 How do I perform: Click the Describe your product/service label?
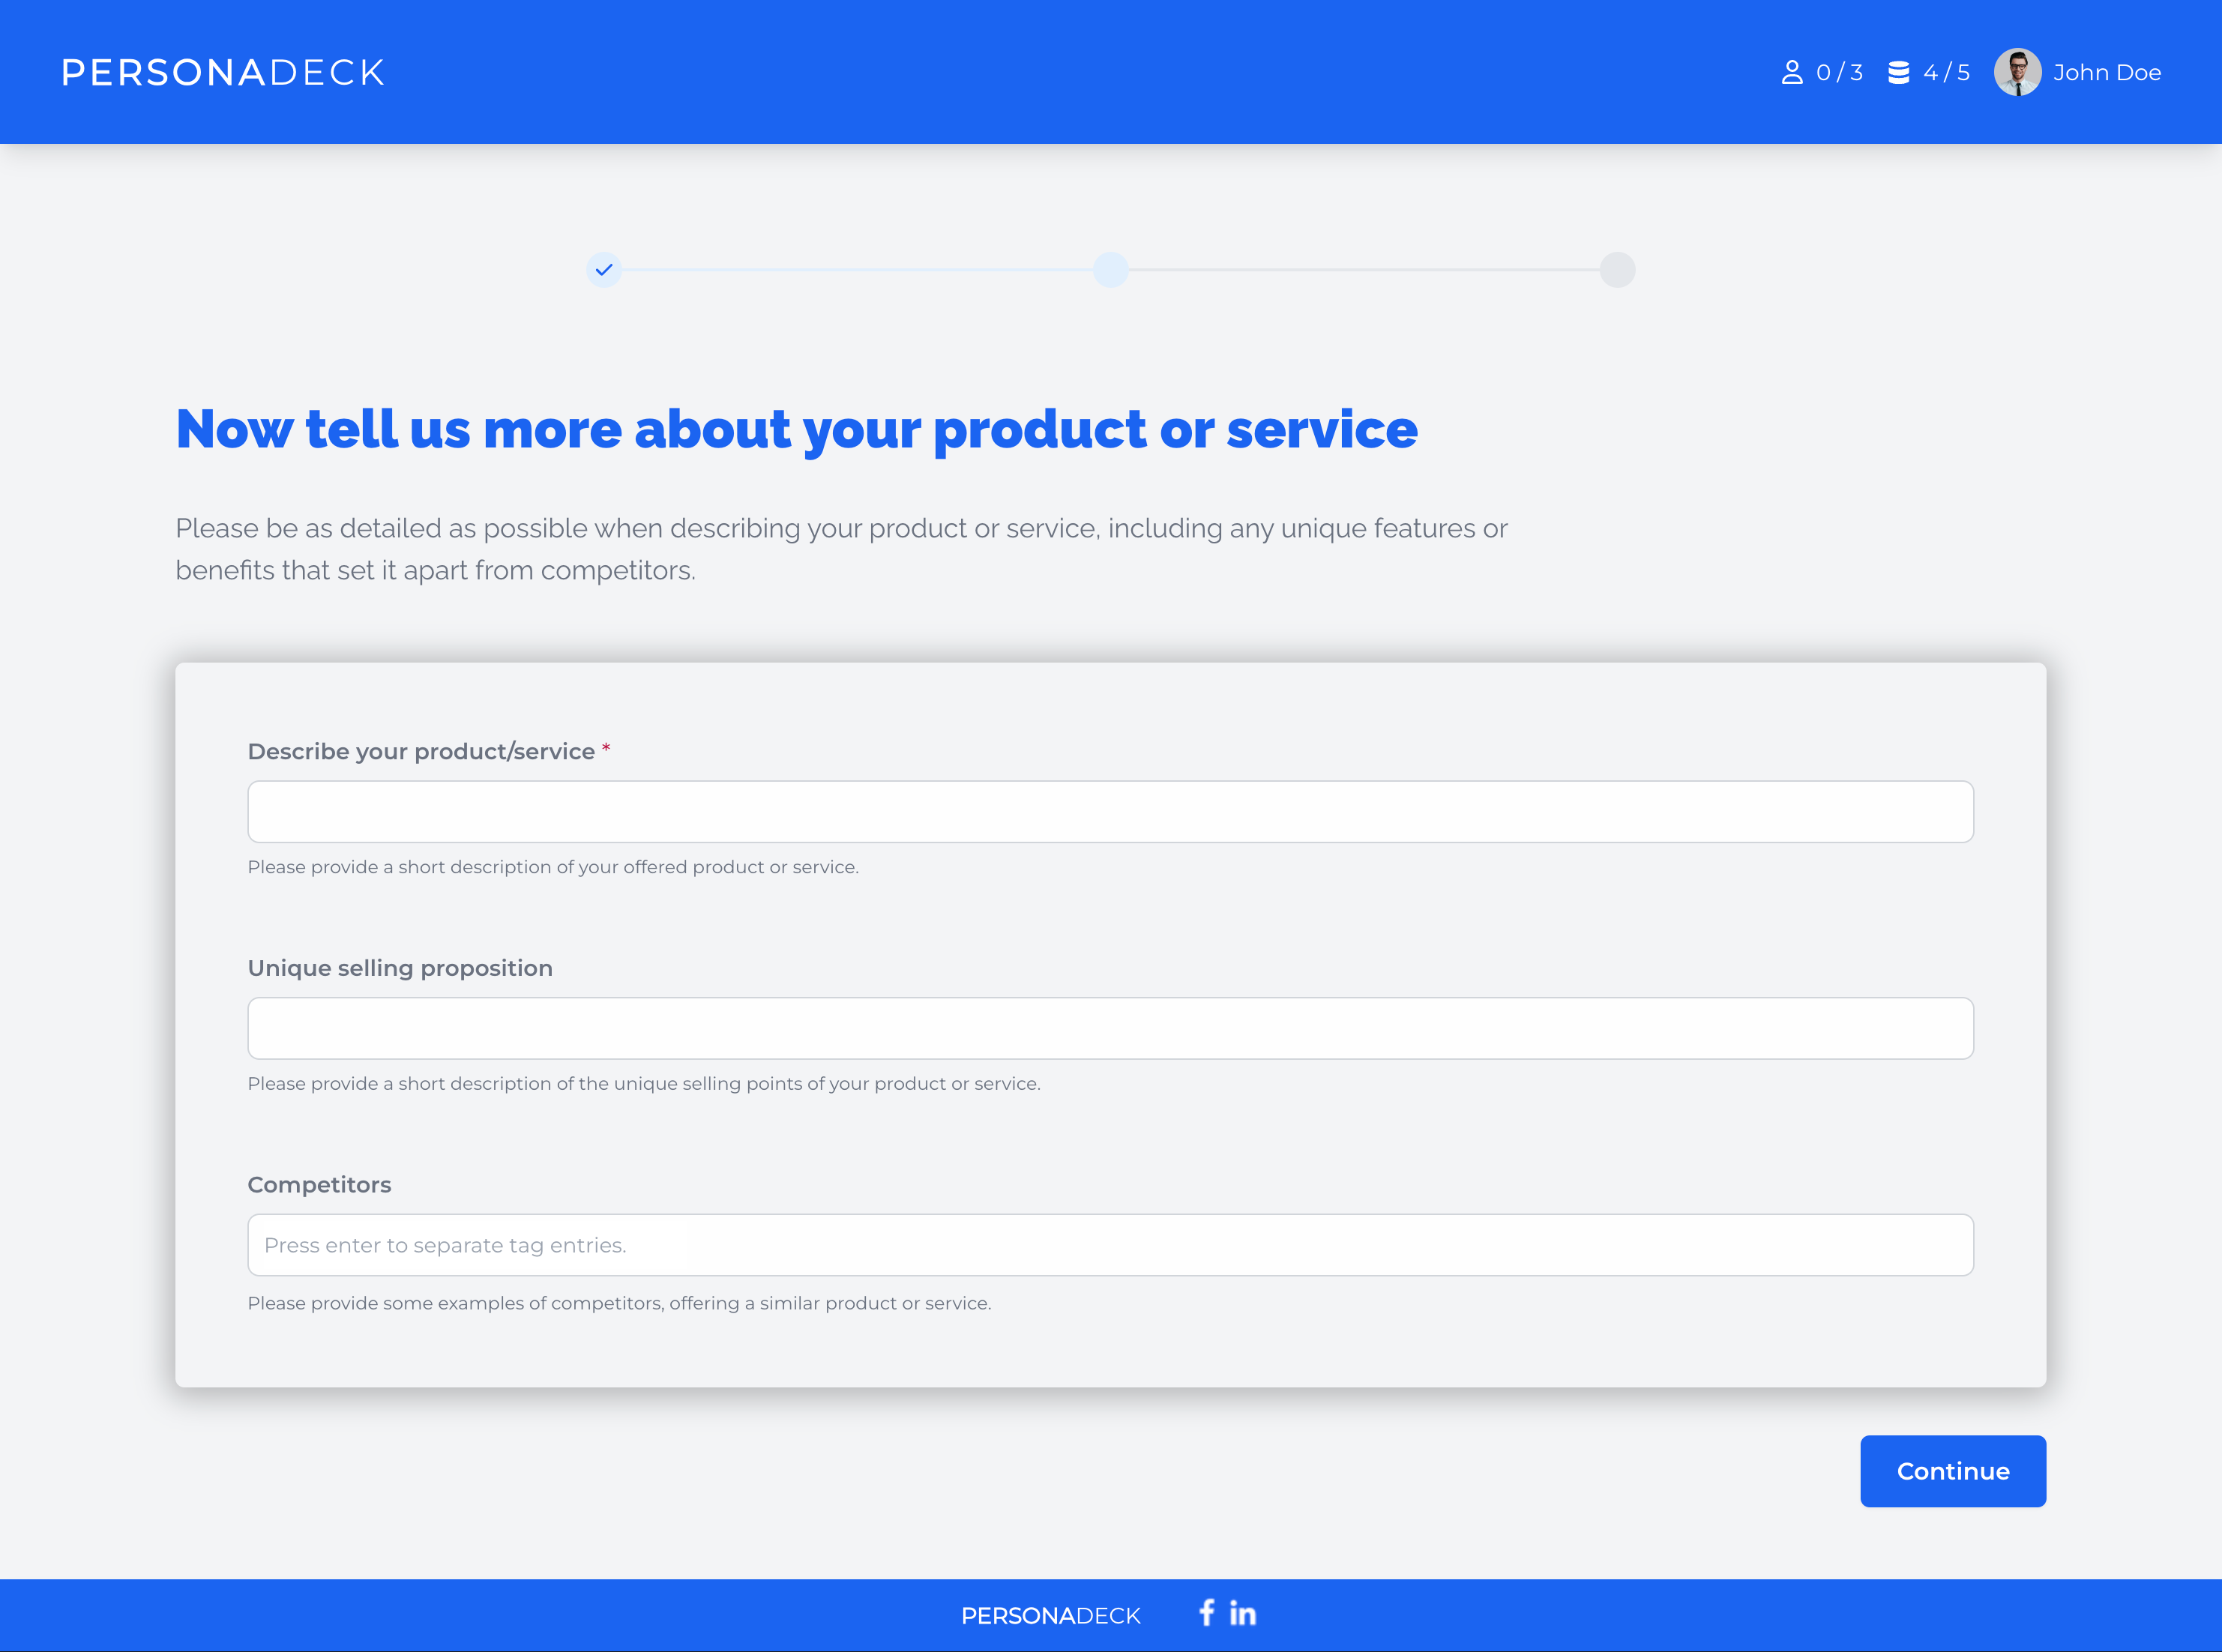(421, 751)
